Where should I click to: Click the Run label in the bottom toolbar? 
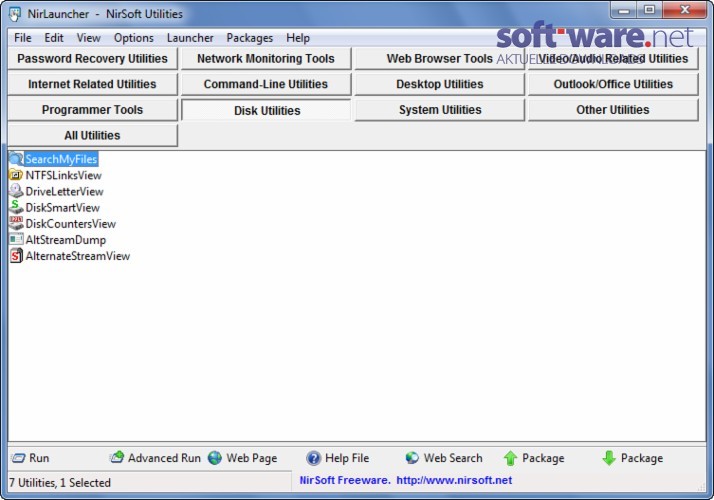(39, 458)
